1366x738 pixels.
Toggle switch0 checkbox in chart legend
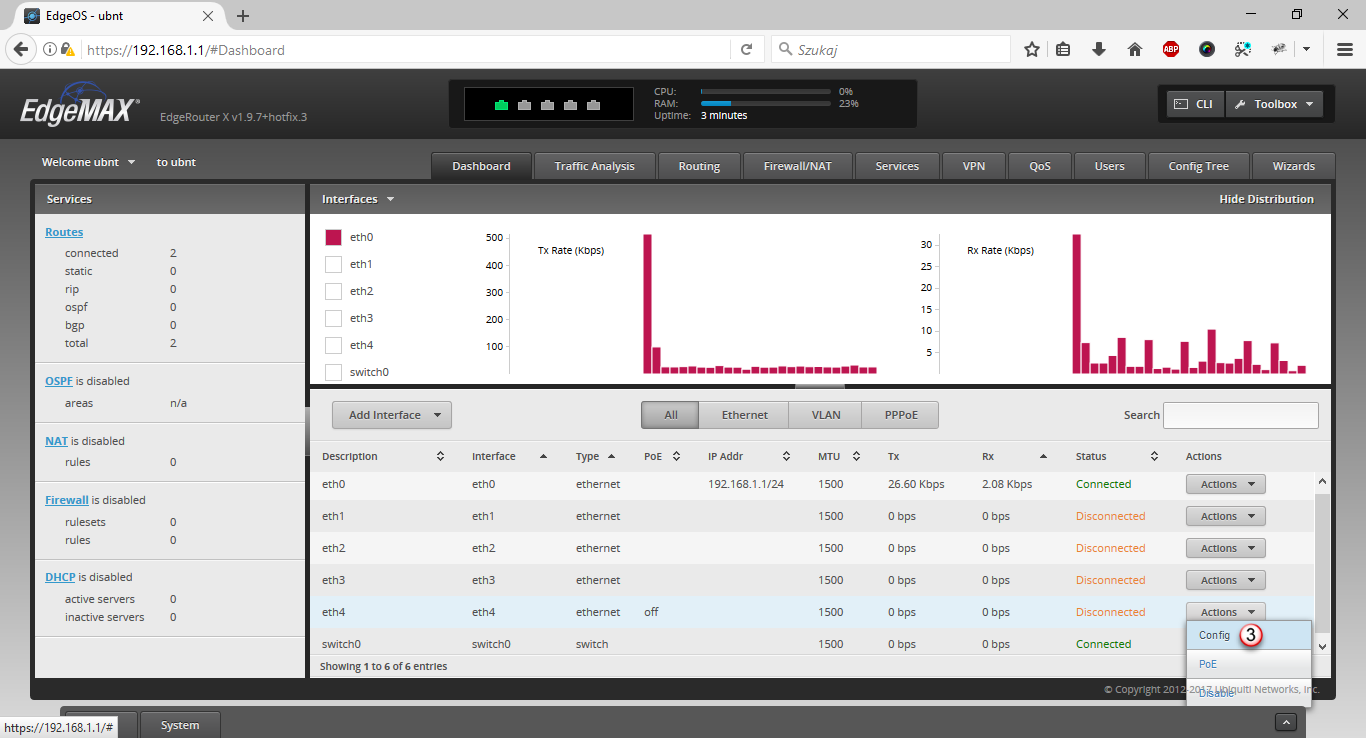(334, 372)
